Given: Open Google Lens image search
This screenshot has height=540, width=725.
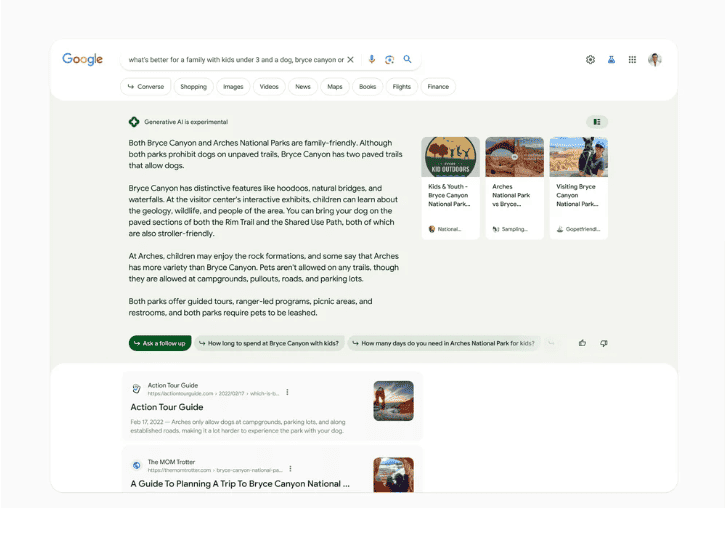Looking at the screenshot, I should 389,59.
